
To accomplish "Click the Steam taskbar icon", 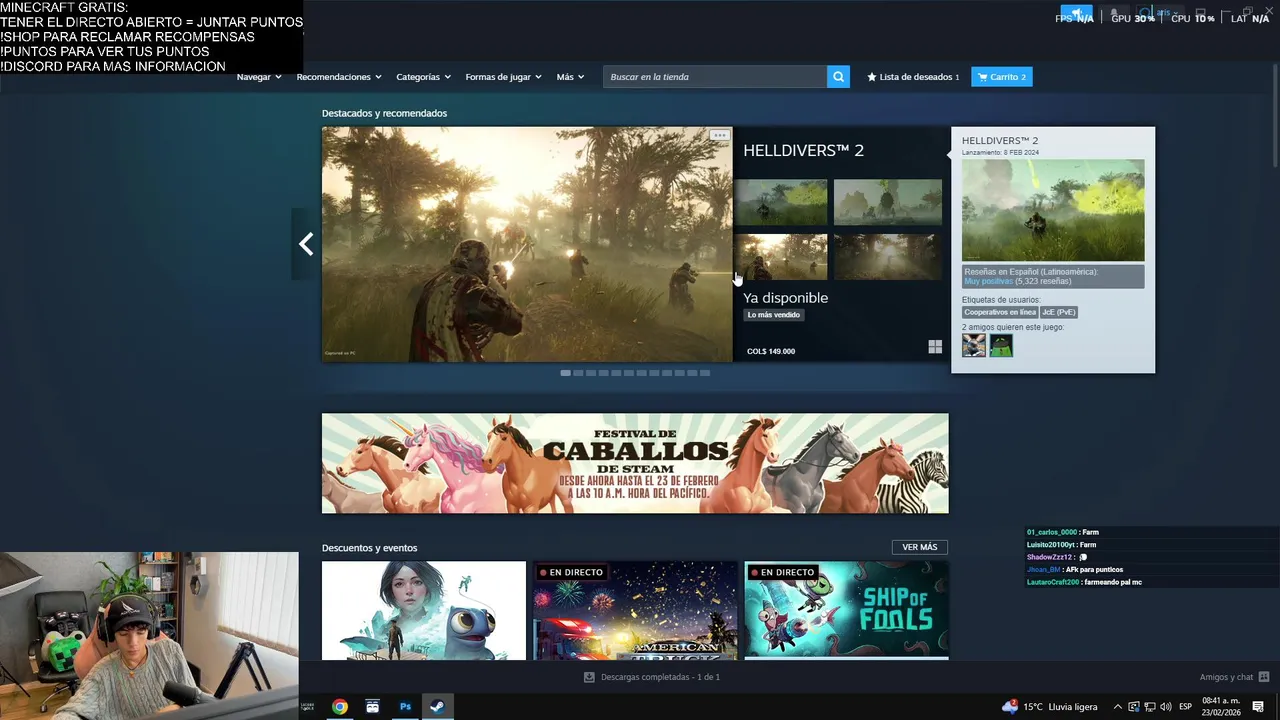I will tap(437, 706).
